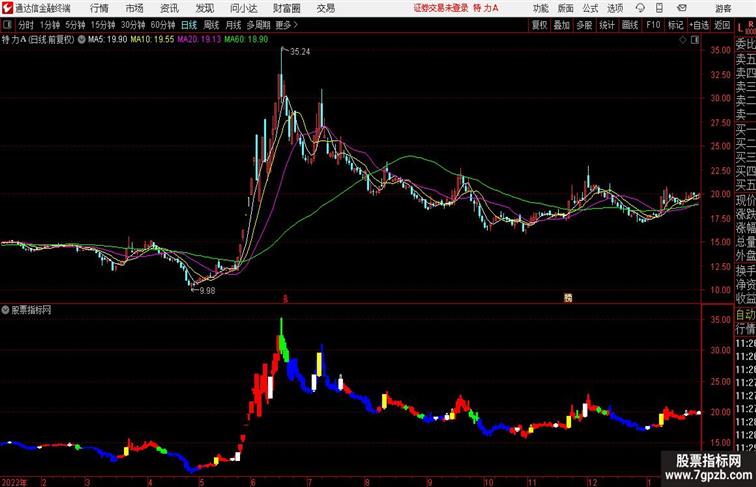This screenshot has height=487, width=756.
Task: Open the mail envelope icon
Action: pos(682,8)
